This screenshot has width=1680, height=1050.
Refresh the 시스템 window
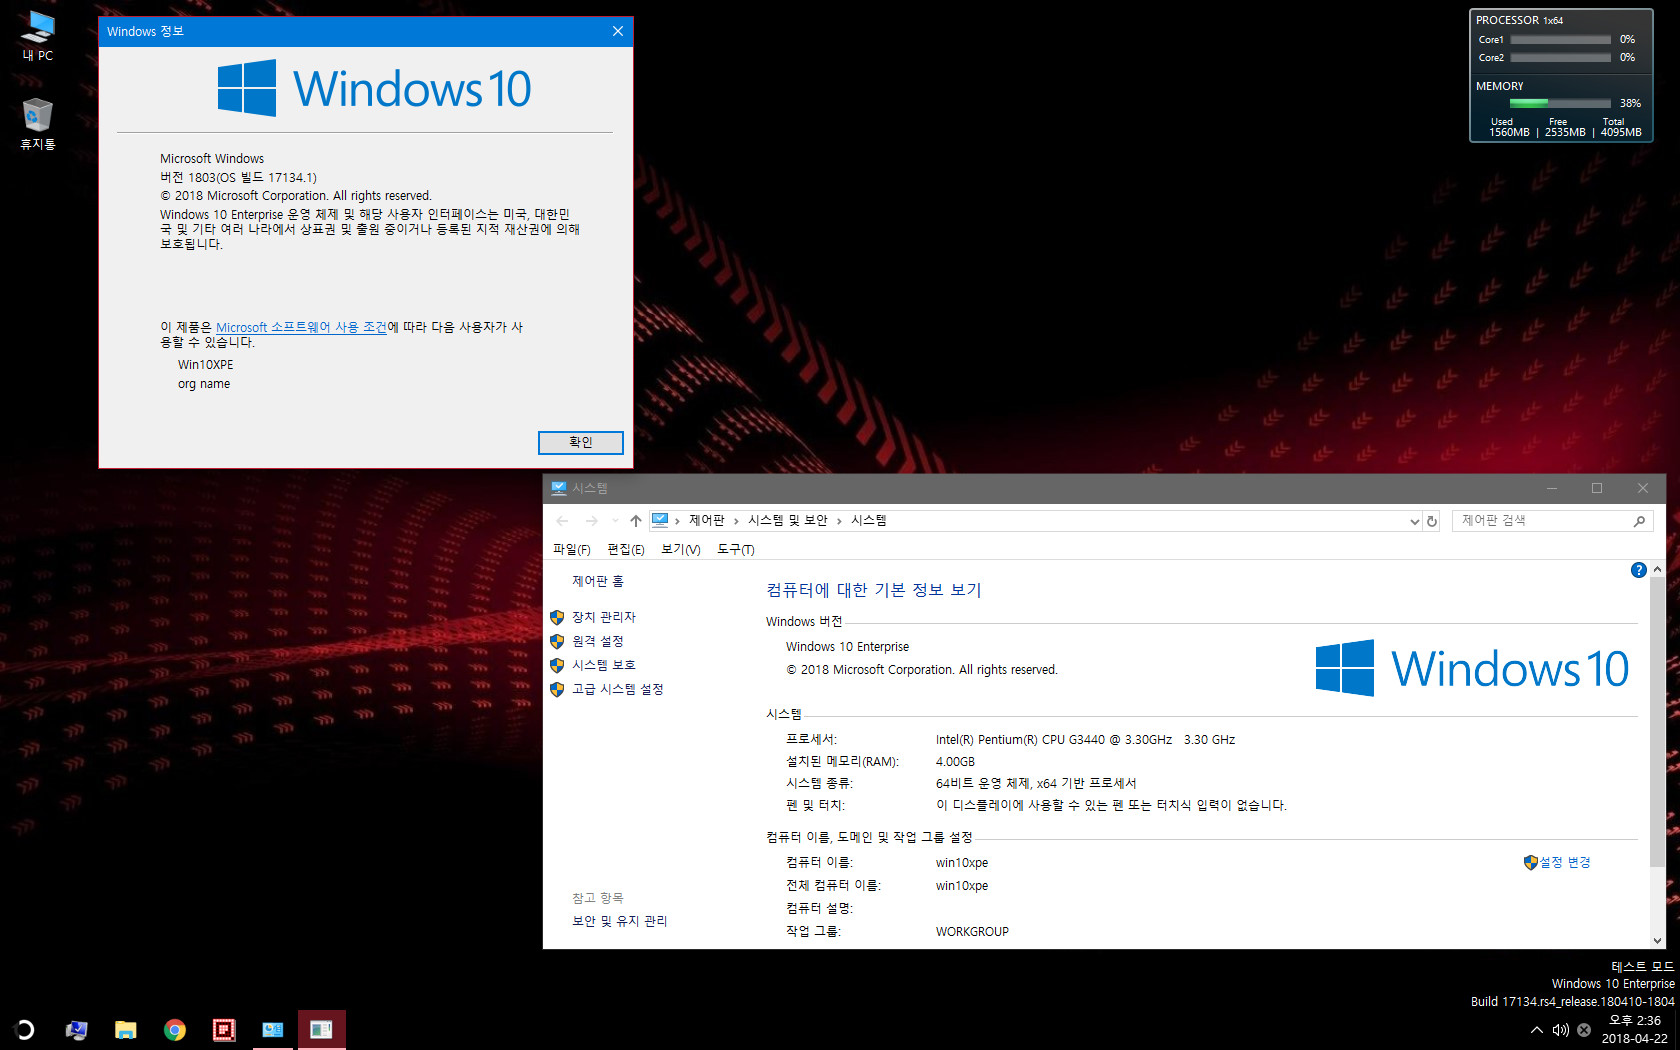point(1432,521)
